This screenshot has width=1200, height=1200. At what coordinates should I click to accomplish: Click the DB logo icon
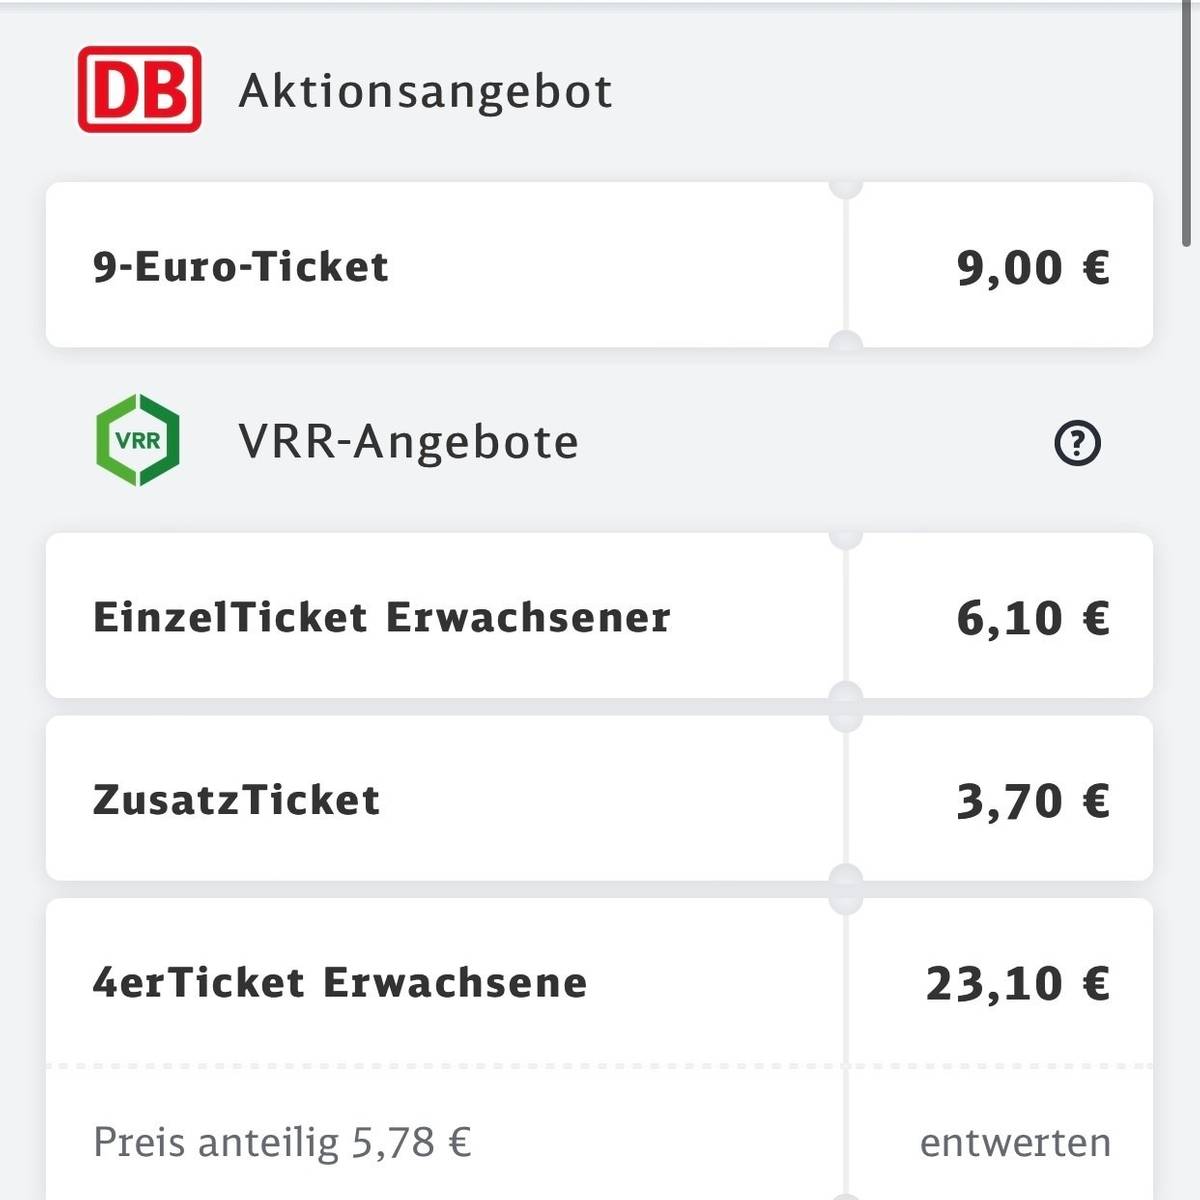tap(140, 91)
